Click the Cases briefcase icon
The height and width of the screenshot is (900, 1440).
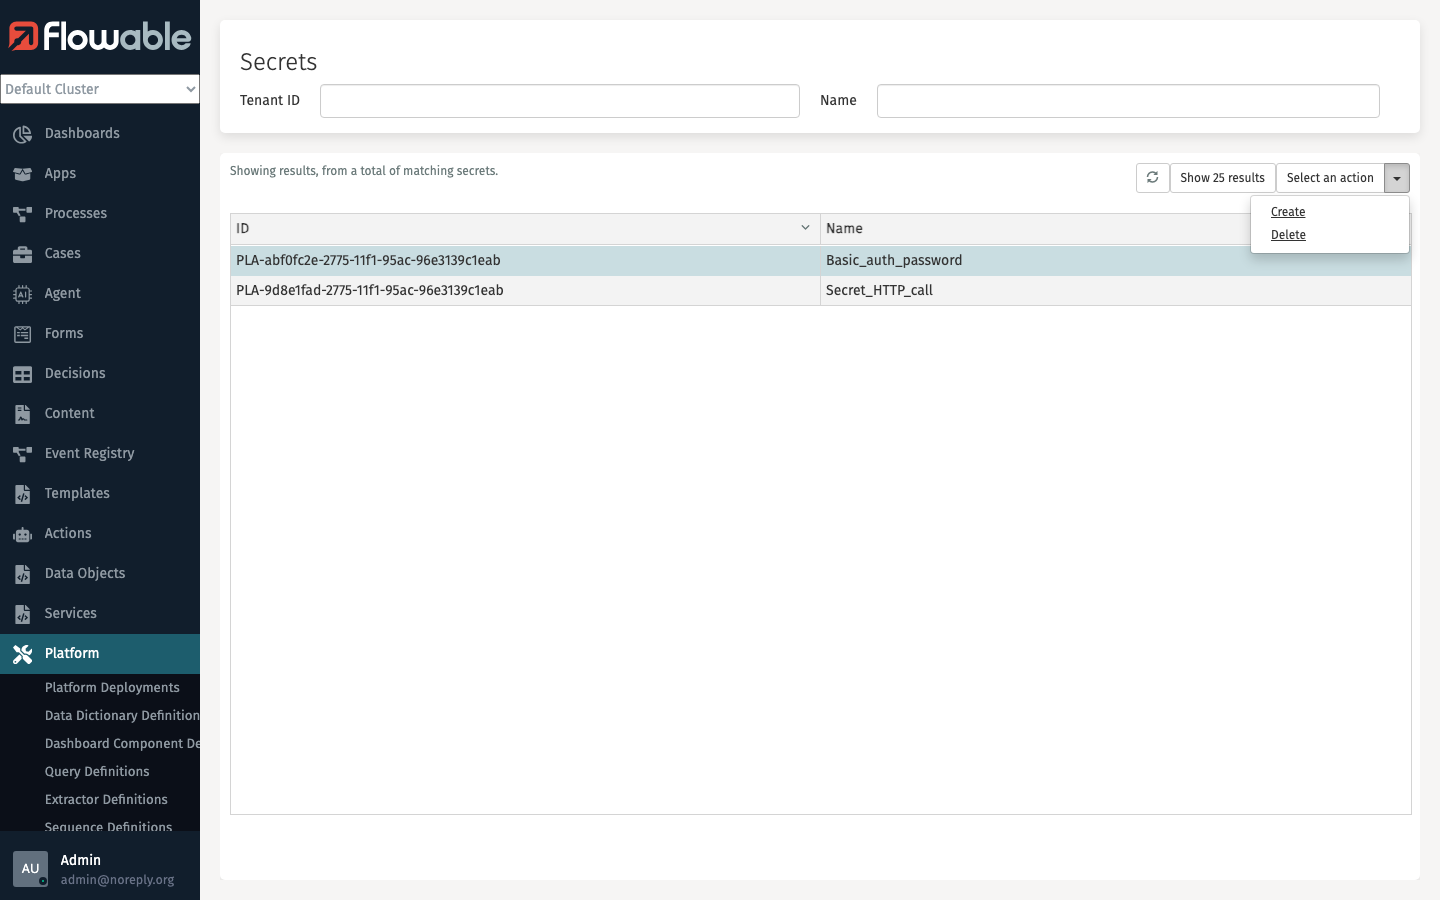point(22,254)
